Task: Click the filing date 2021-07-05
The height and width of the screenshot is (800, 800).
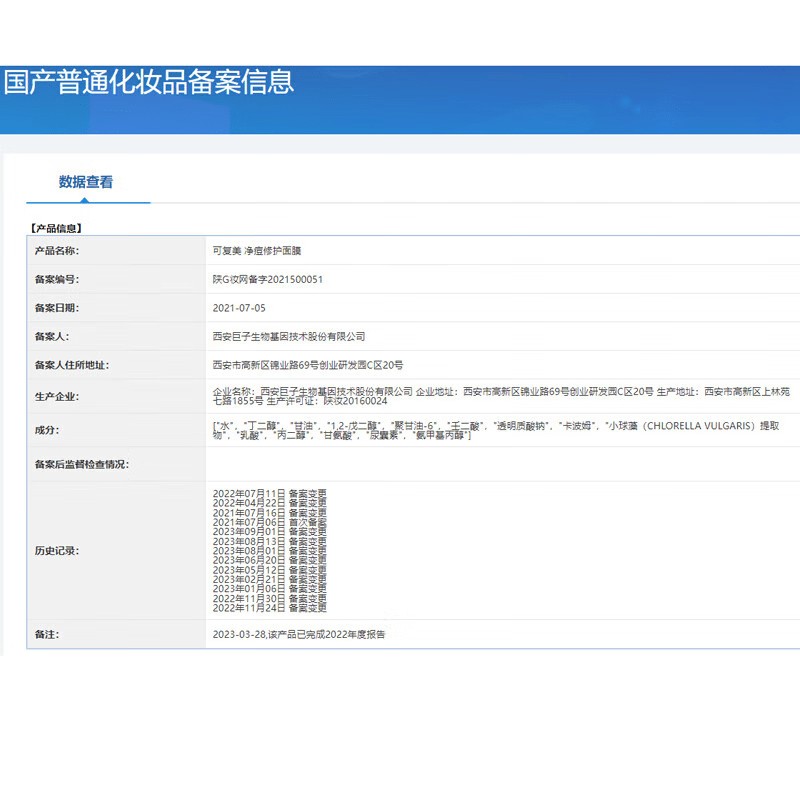Action: click(239, 308)
